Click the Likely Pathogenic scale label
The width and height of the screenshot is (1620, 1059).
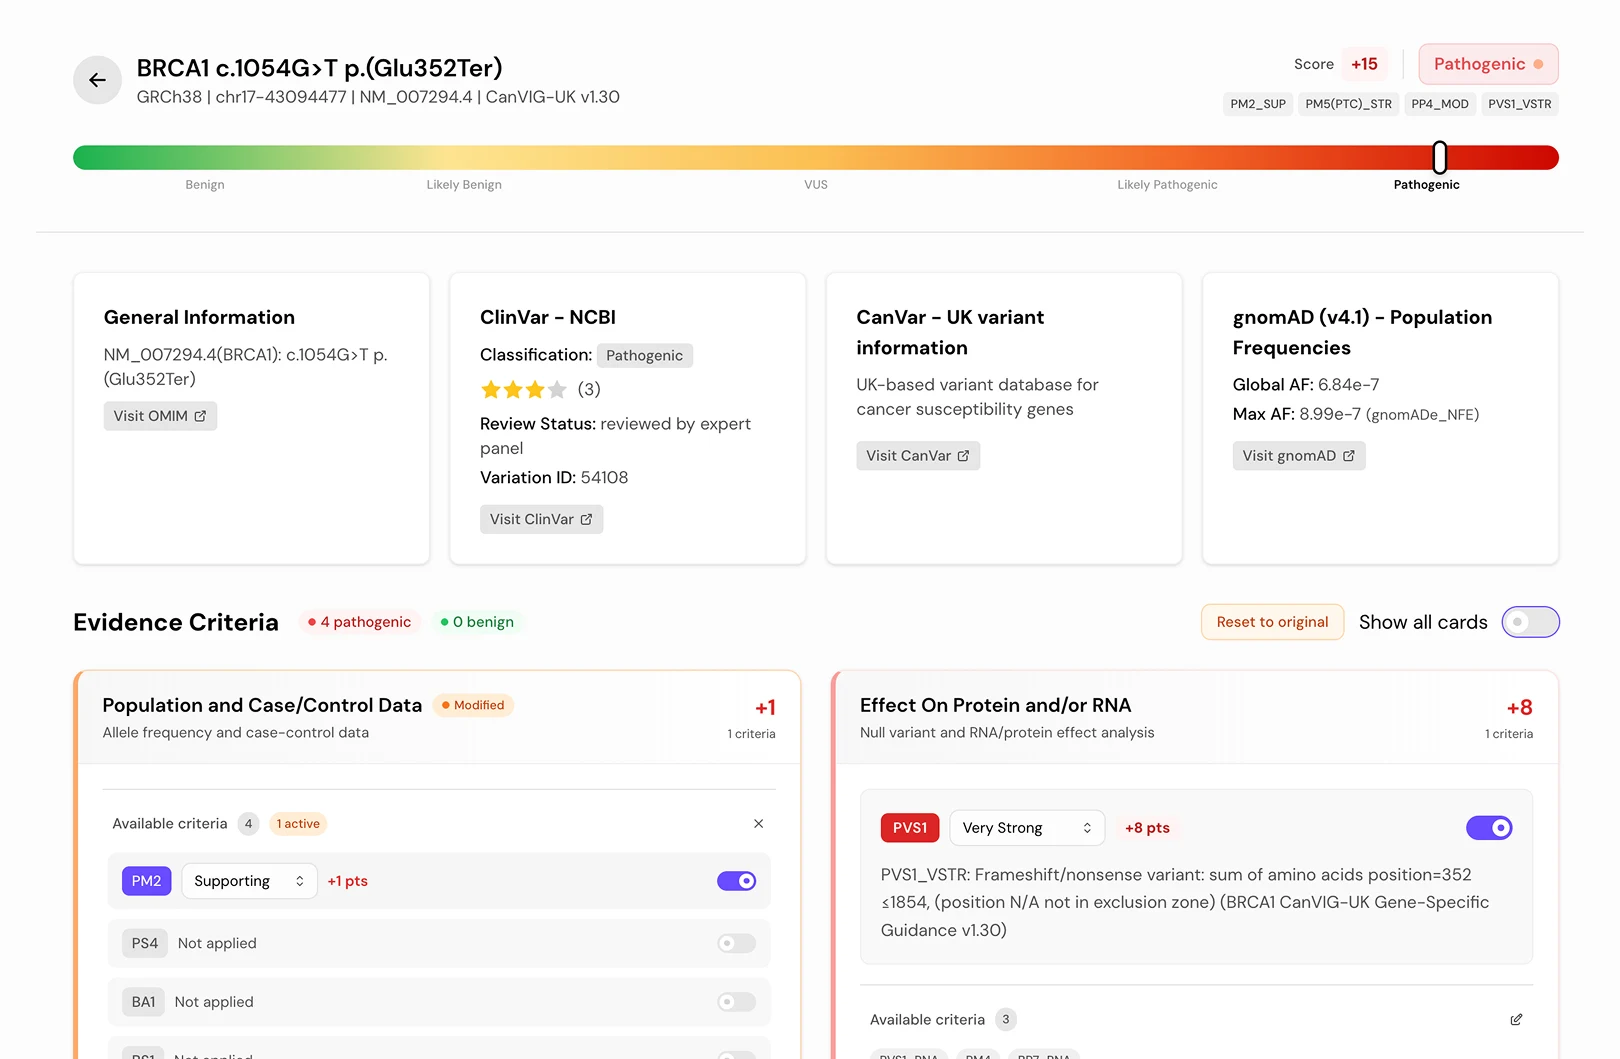point(1167,185)
